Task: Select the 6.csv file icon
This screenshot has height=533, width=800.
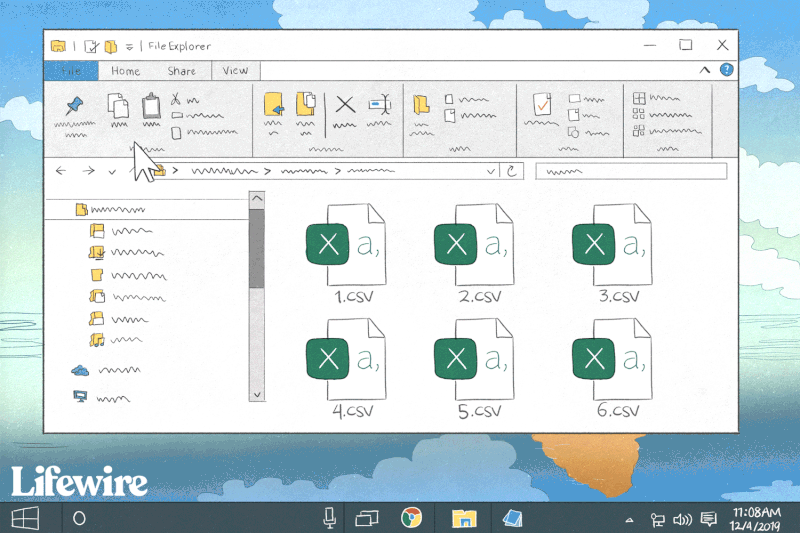Action: click(x=612, y=359)
